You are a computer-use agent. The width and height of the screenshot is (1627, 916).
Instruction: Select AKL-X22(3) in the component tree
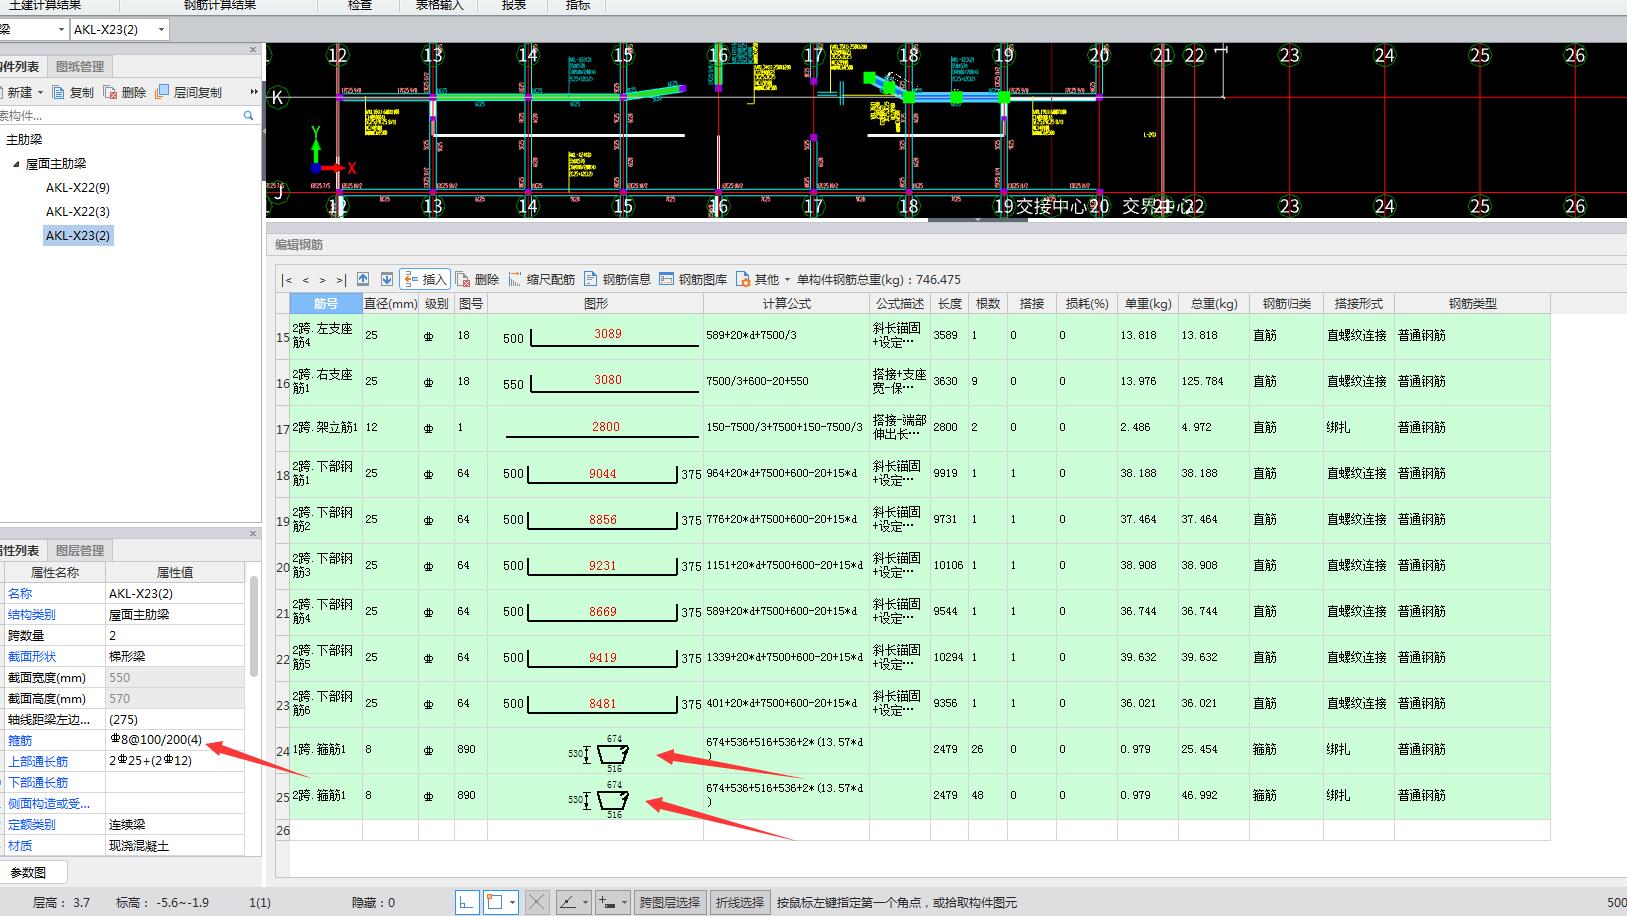pos(78,212)
